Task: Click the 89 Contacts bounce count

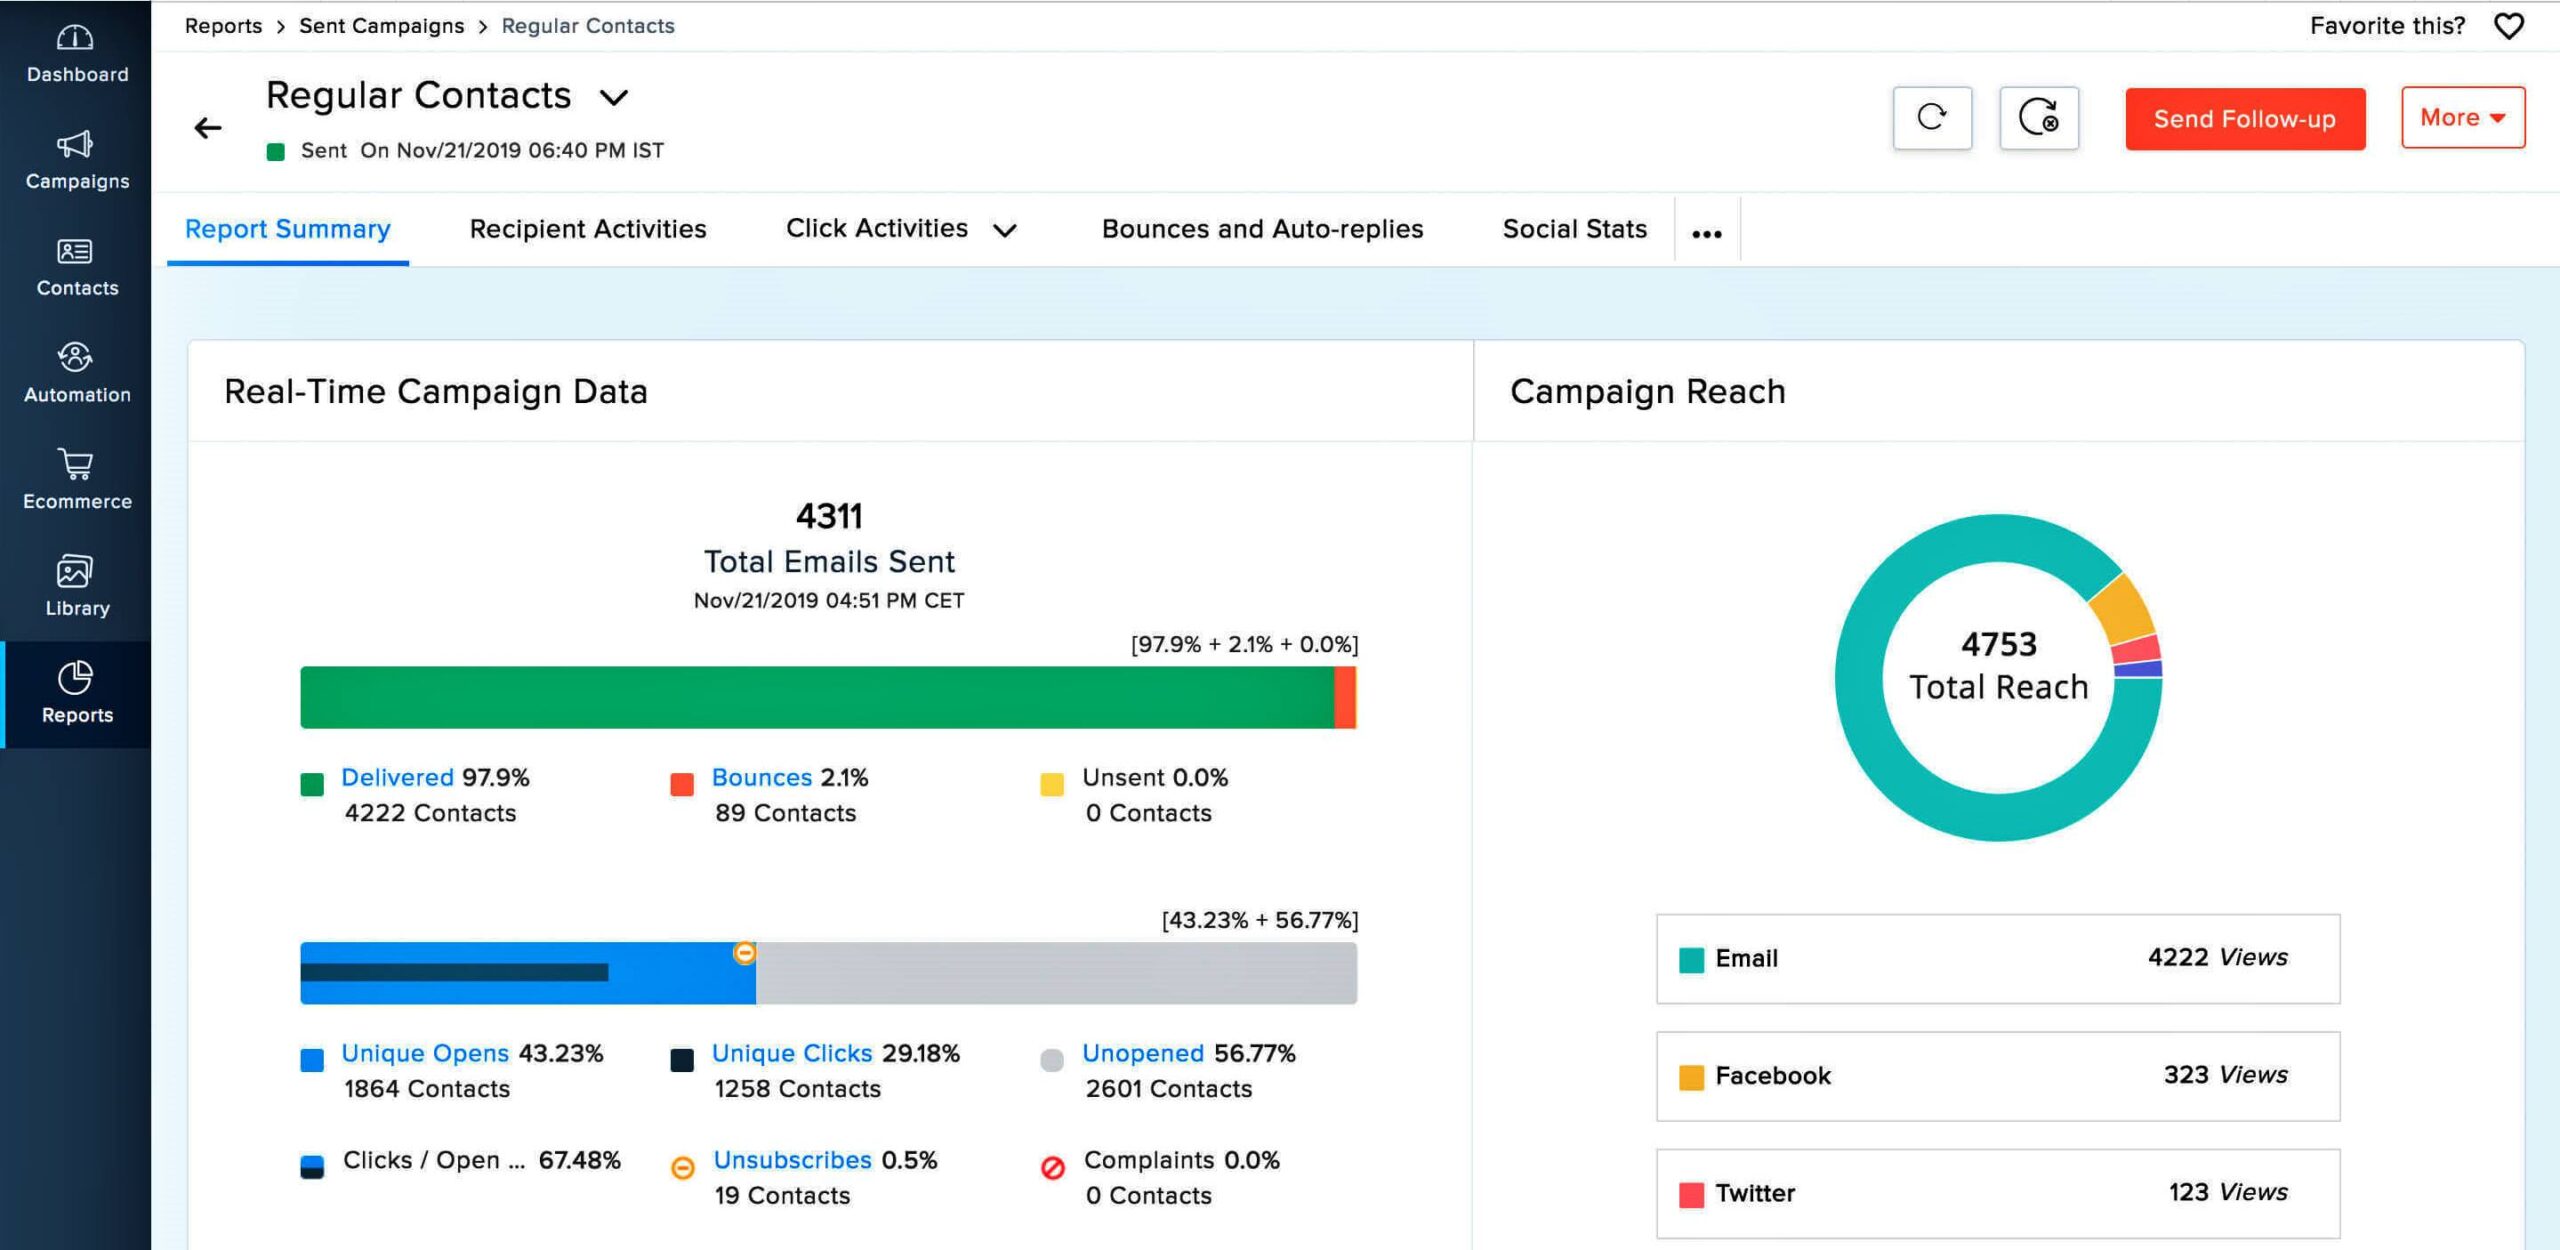Action: [x=786, y=814]
